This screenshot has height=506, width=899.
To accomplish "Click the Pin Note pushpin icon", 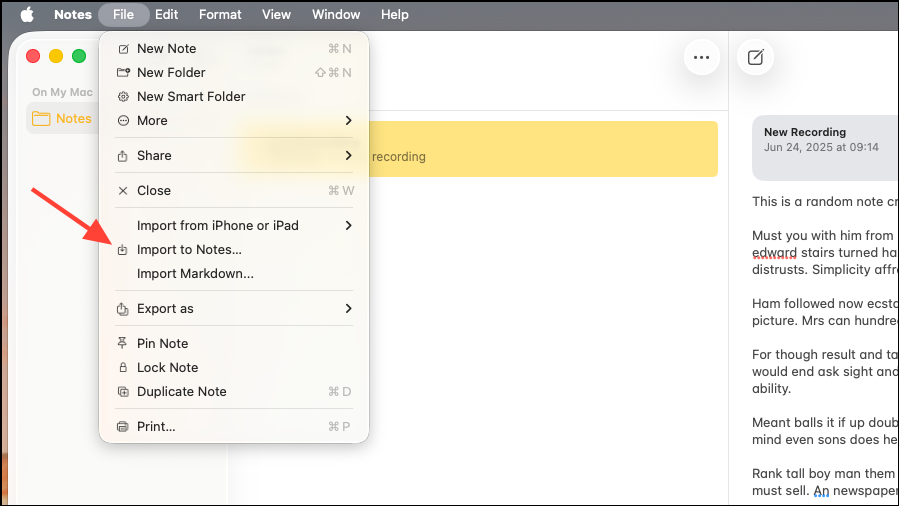I will (x=122, y=343).
